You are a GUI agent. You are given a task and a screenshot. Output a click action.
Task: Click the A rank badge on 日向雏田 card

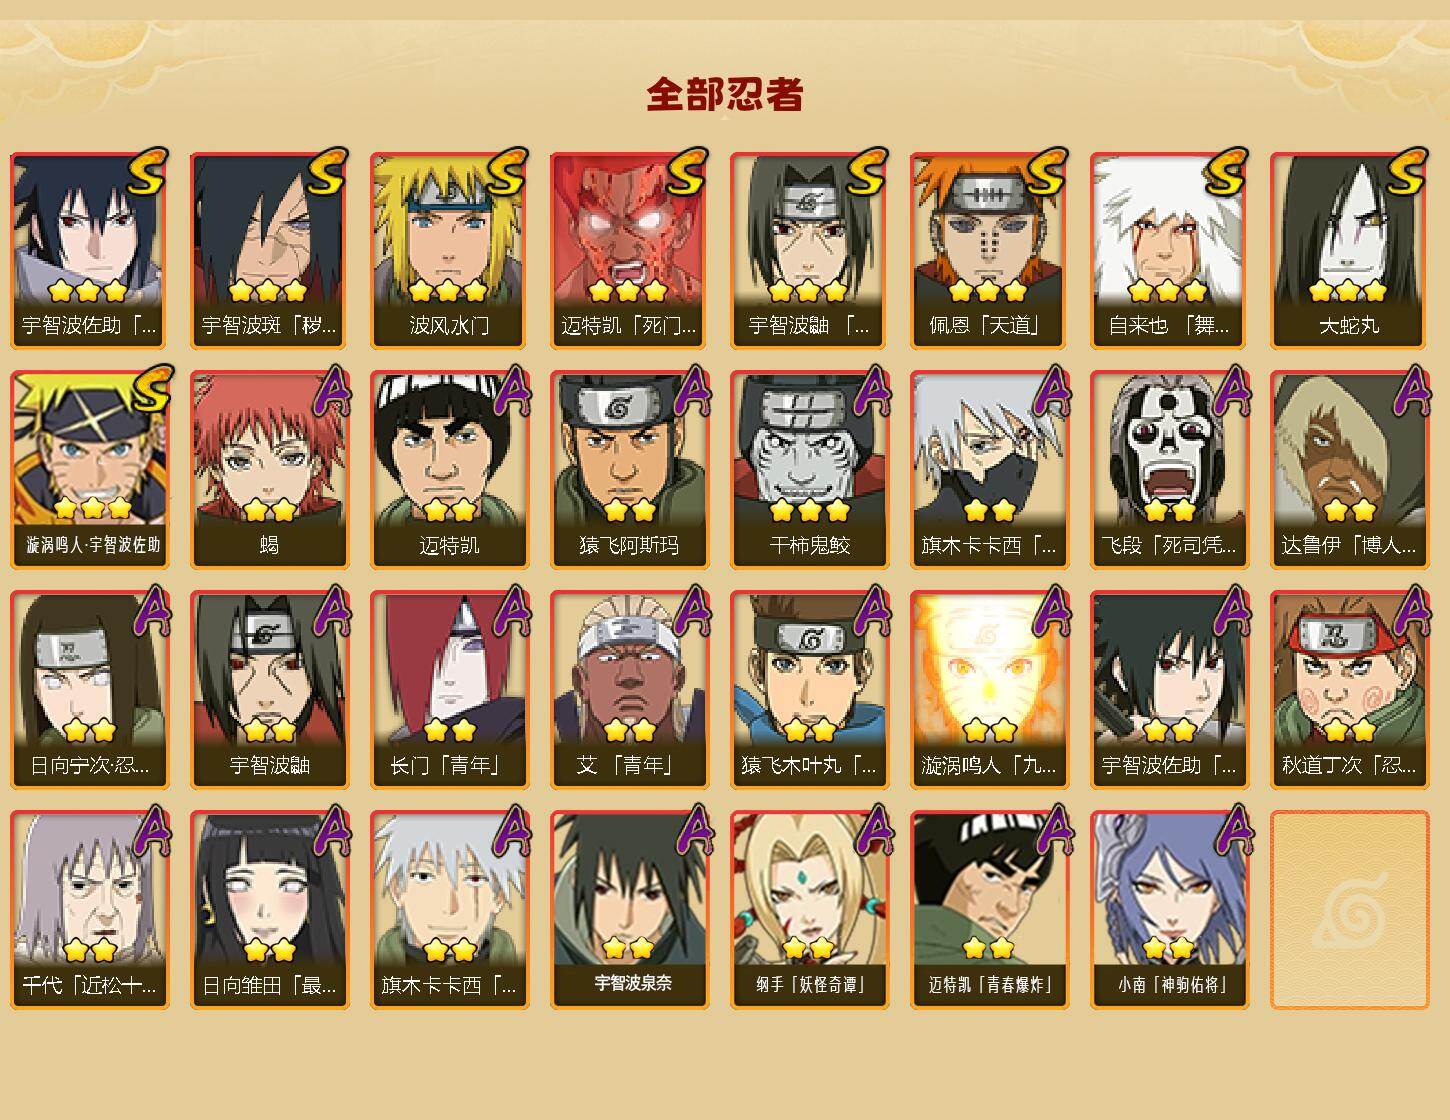(x=329, y=832)
